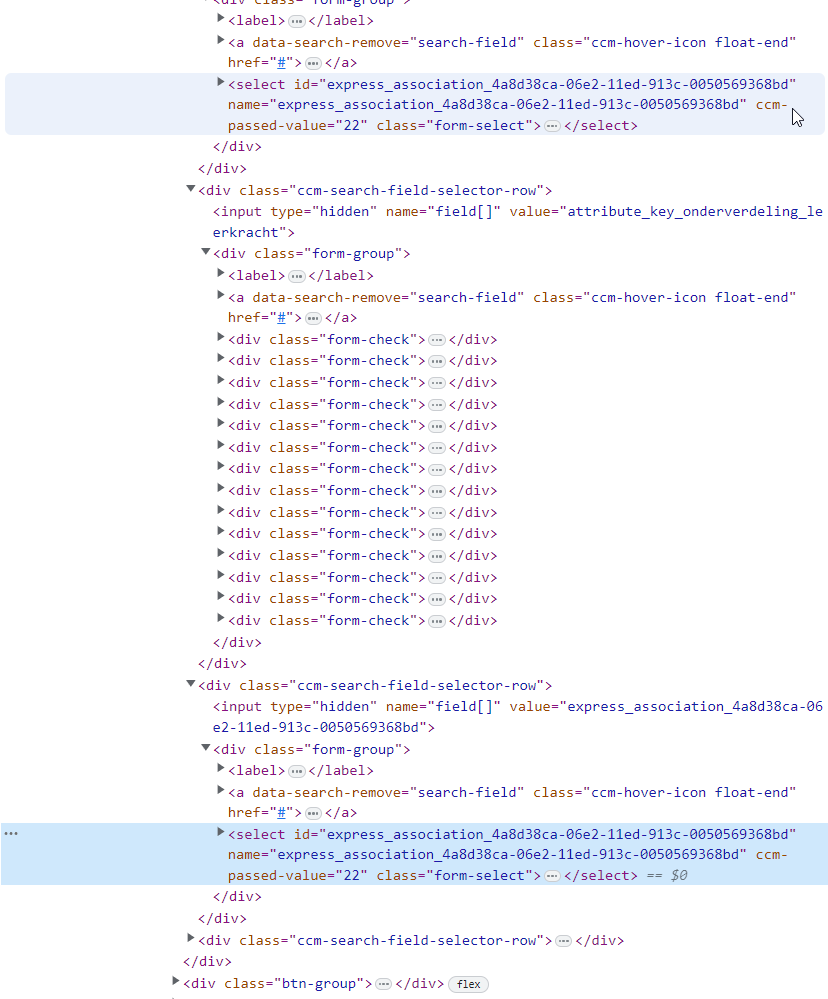This screenshot has height=999, width=828.
Task: Select the hidden input line with value express_association_4a8d38ca-06
Action: (518, 717)
